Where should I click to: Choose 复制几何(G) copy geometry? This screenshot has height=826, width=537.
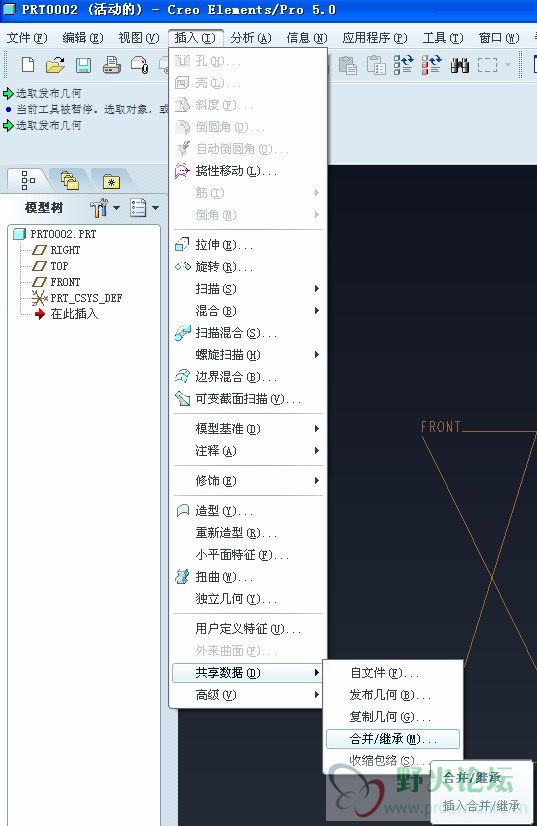tap(393, 717)
